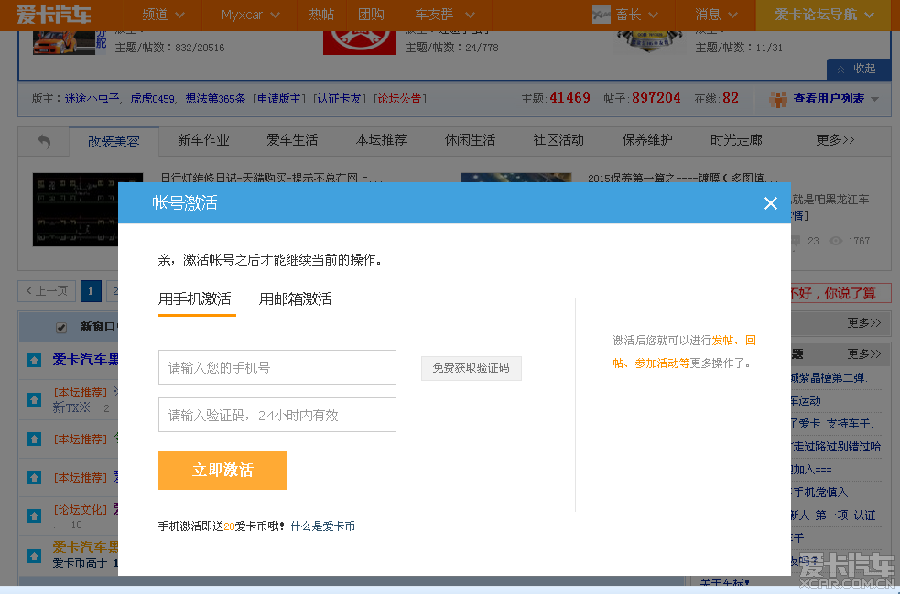Open the 日行灯维修日记 post title
The image size is (900, 594).
tap(271, 177)
